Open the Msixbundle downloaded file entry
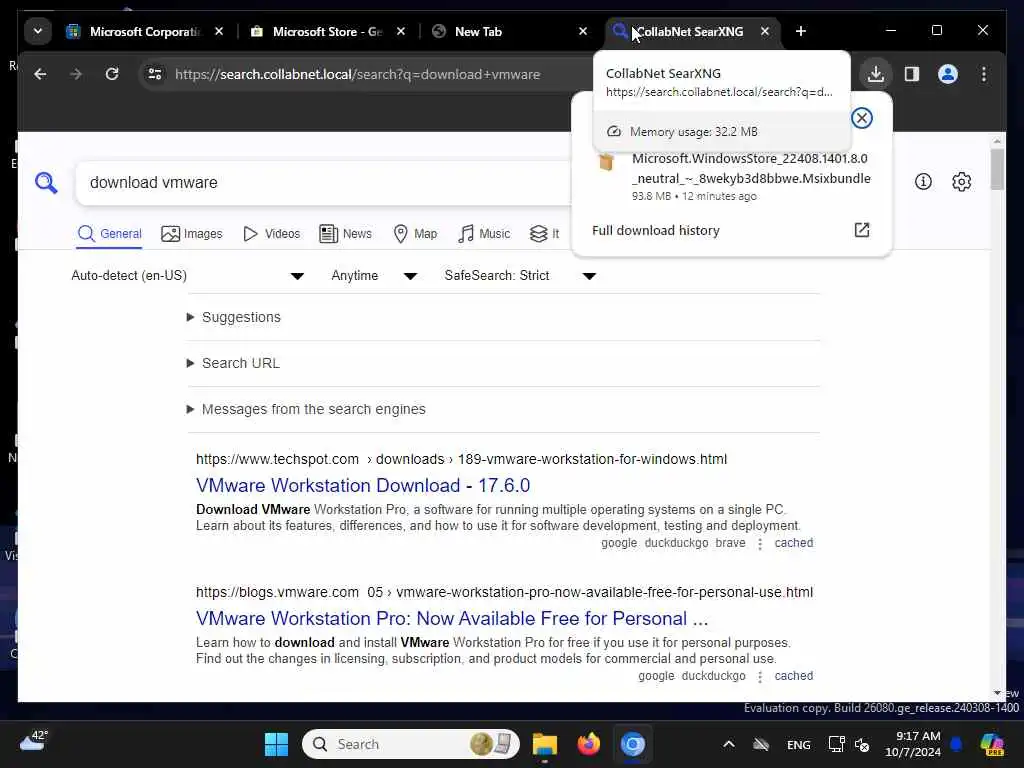 pyautogui.click(x=731, y=177)
